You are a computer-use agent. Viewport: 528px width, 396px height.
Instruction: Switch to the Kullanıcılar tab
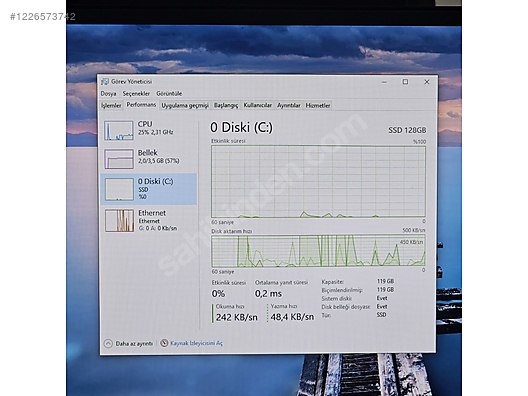coord(258,105)
